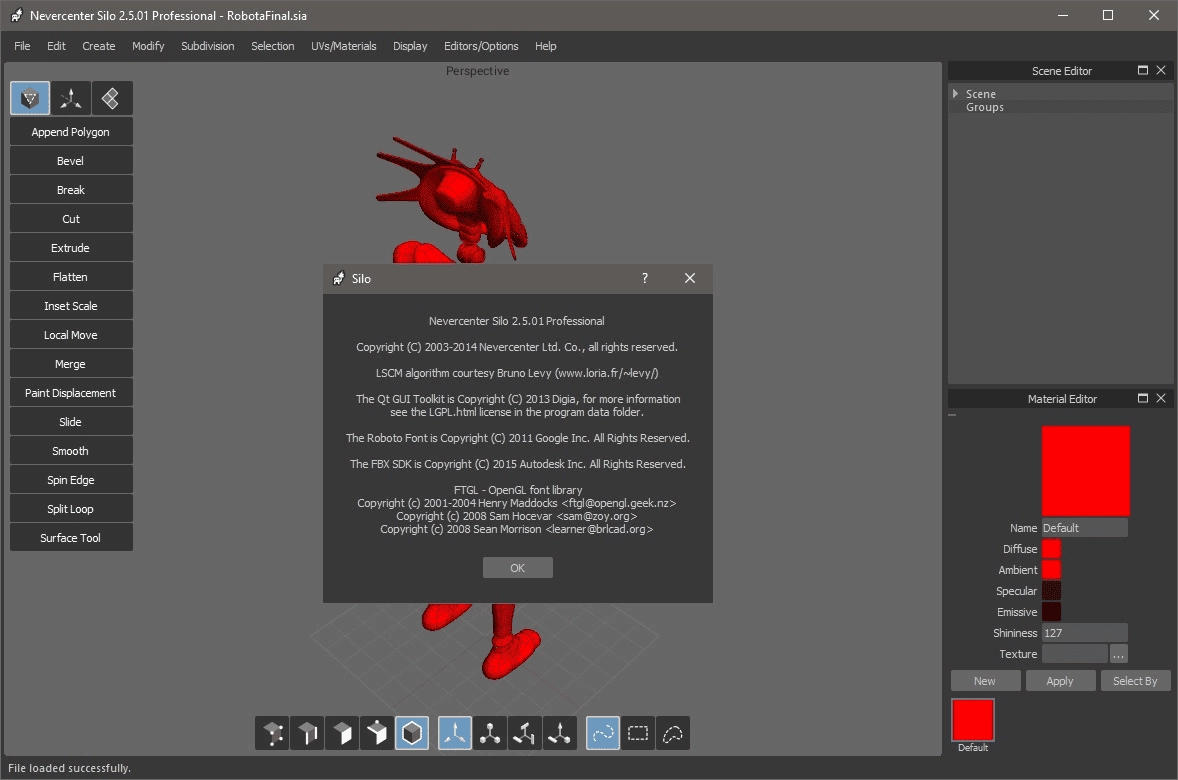
Task: Click the Slide tool button
Action: click(71, 422)
